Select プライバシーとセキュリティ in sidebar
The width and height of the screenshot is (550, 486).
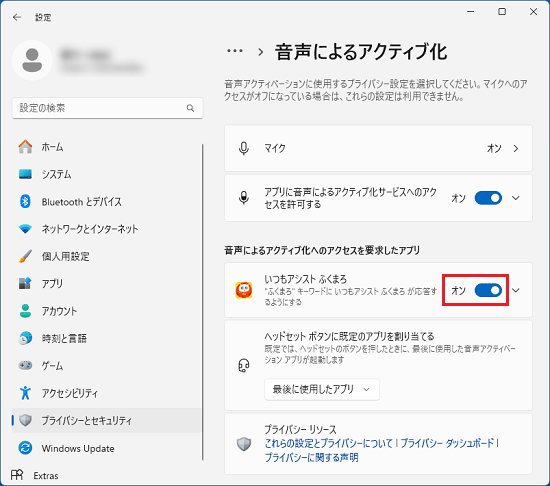[x=107, y=420]
